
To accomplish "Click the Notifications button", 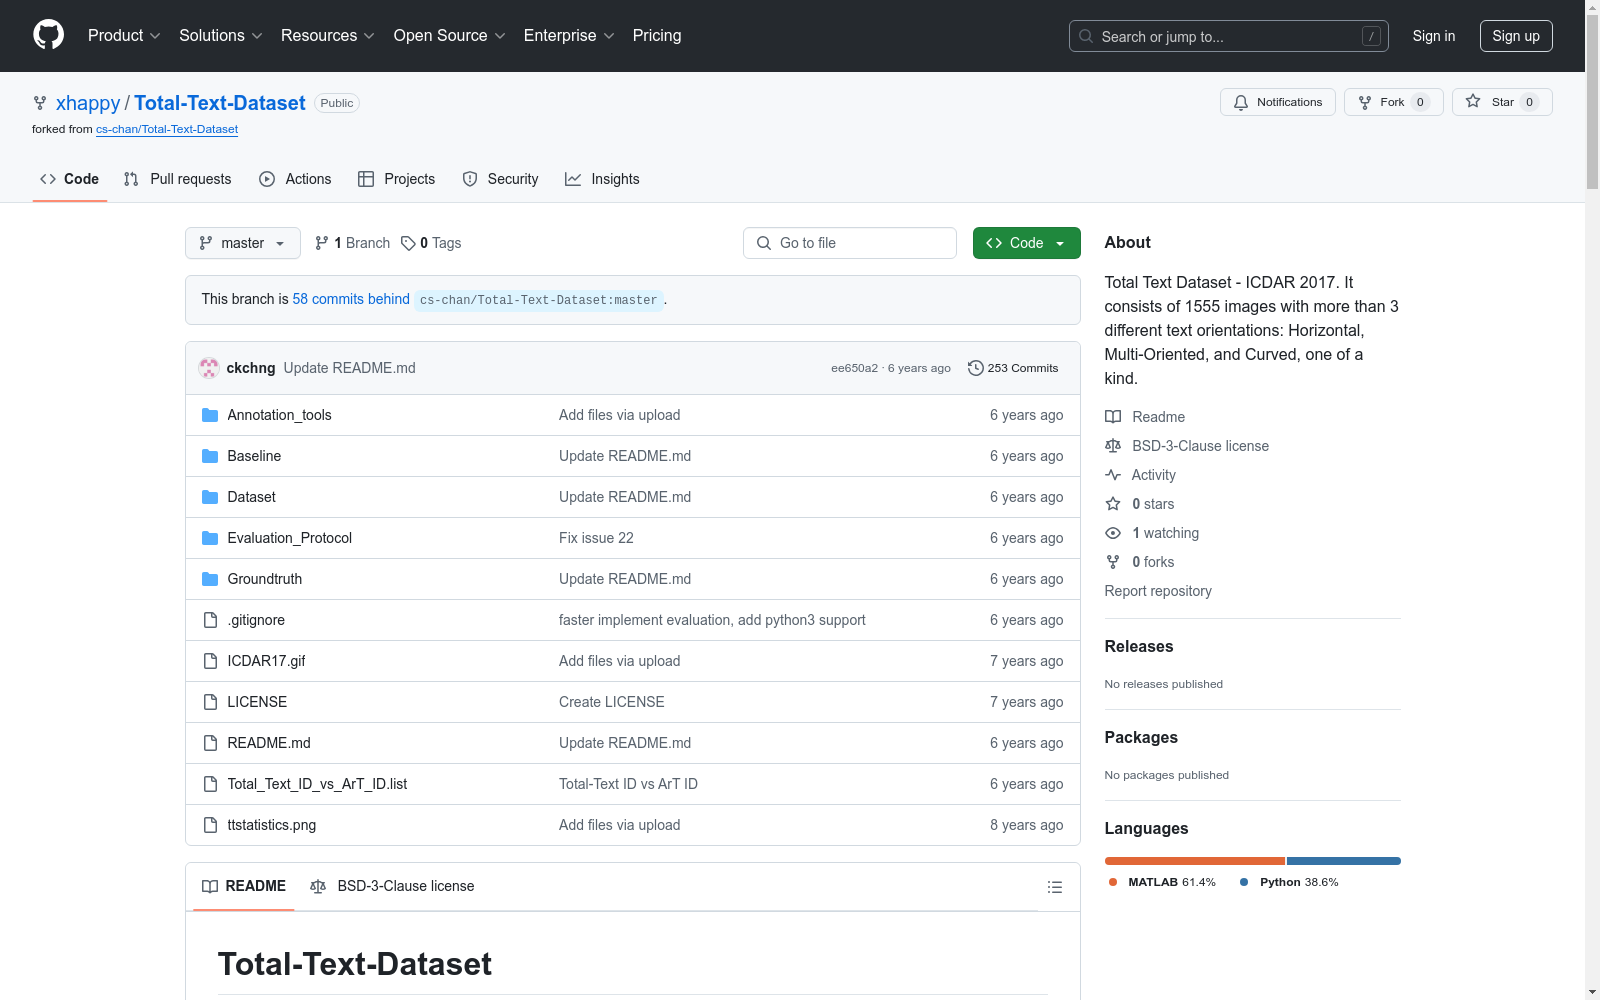I will (x=1278, y=102).
